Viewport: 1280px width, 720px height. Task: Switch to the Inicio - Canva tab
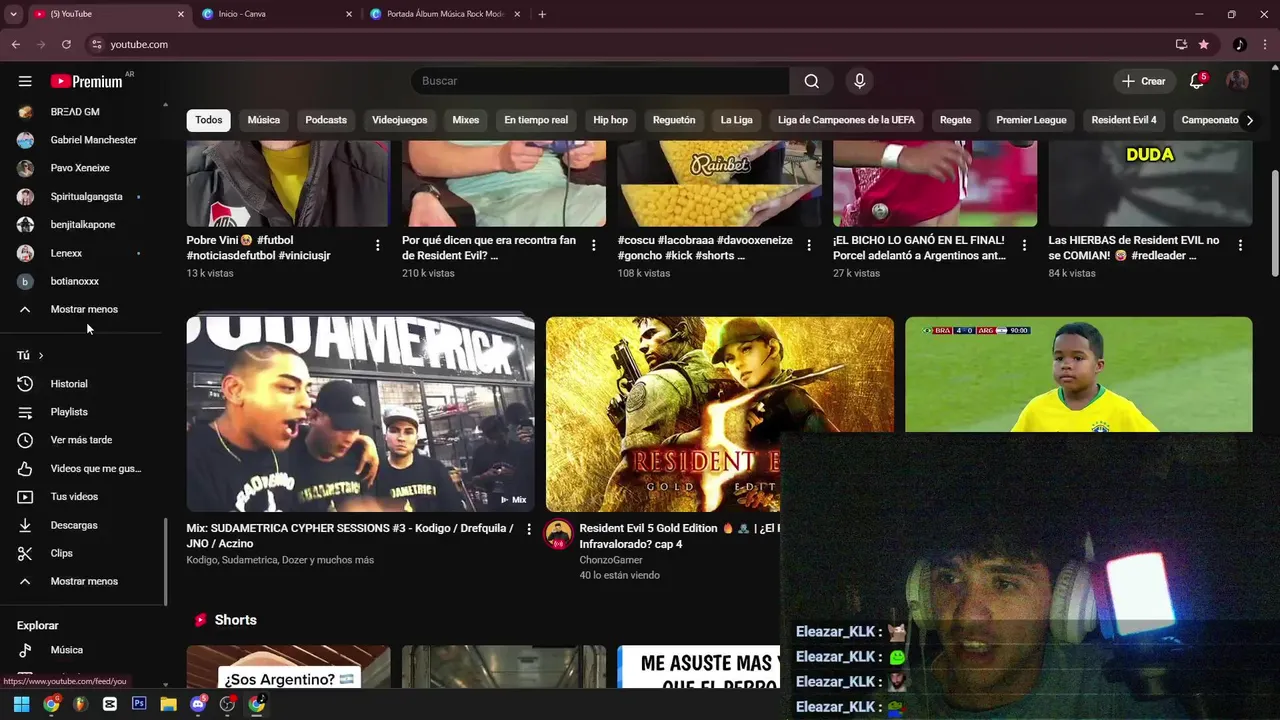point(272,14)
